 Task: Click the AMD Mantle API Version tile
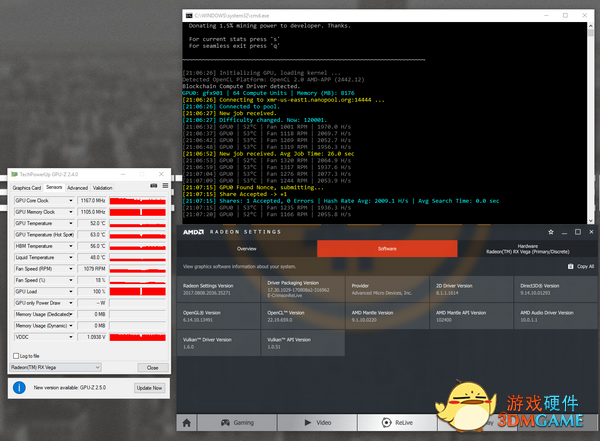(x=471, y=316)
